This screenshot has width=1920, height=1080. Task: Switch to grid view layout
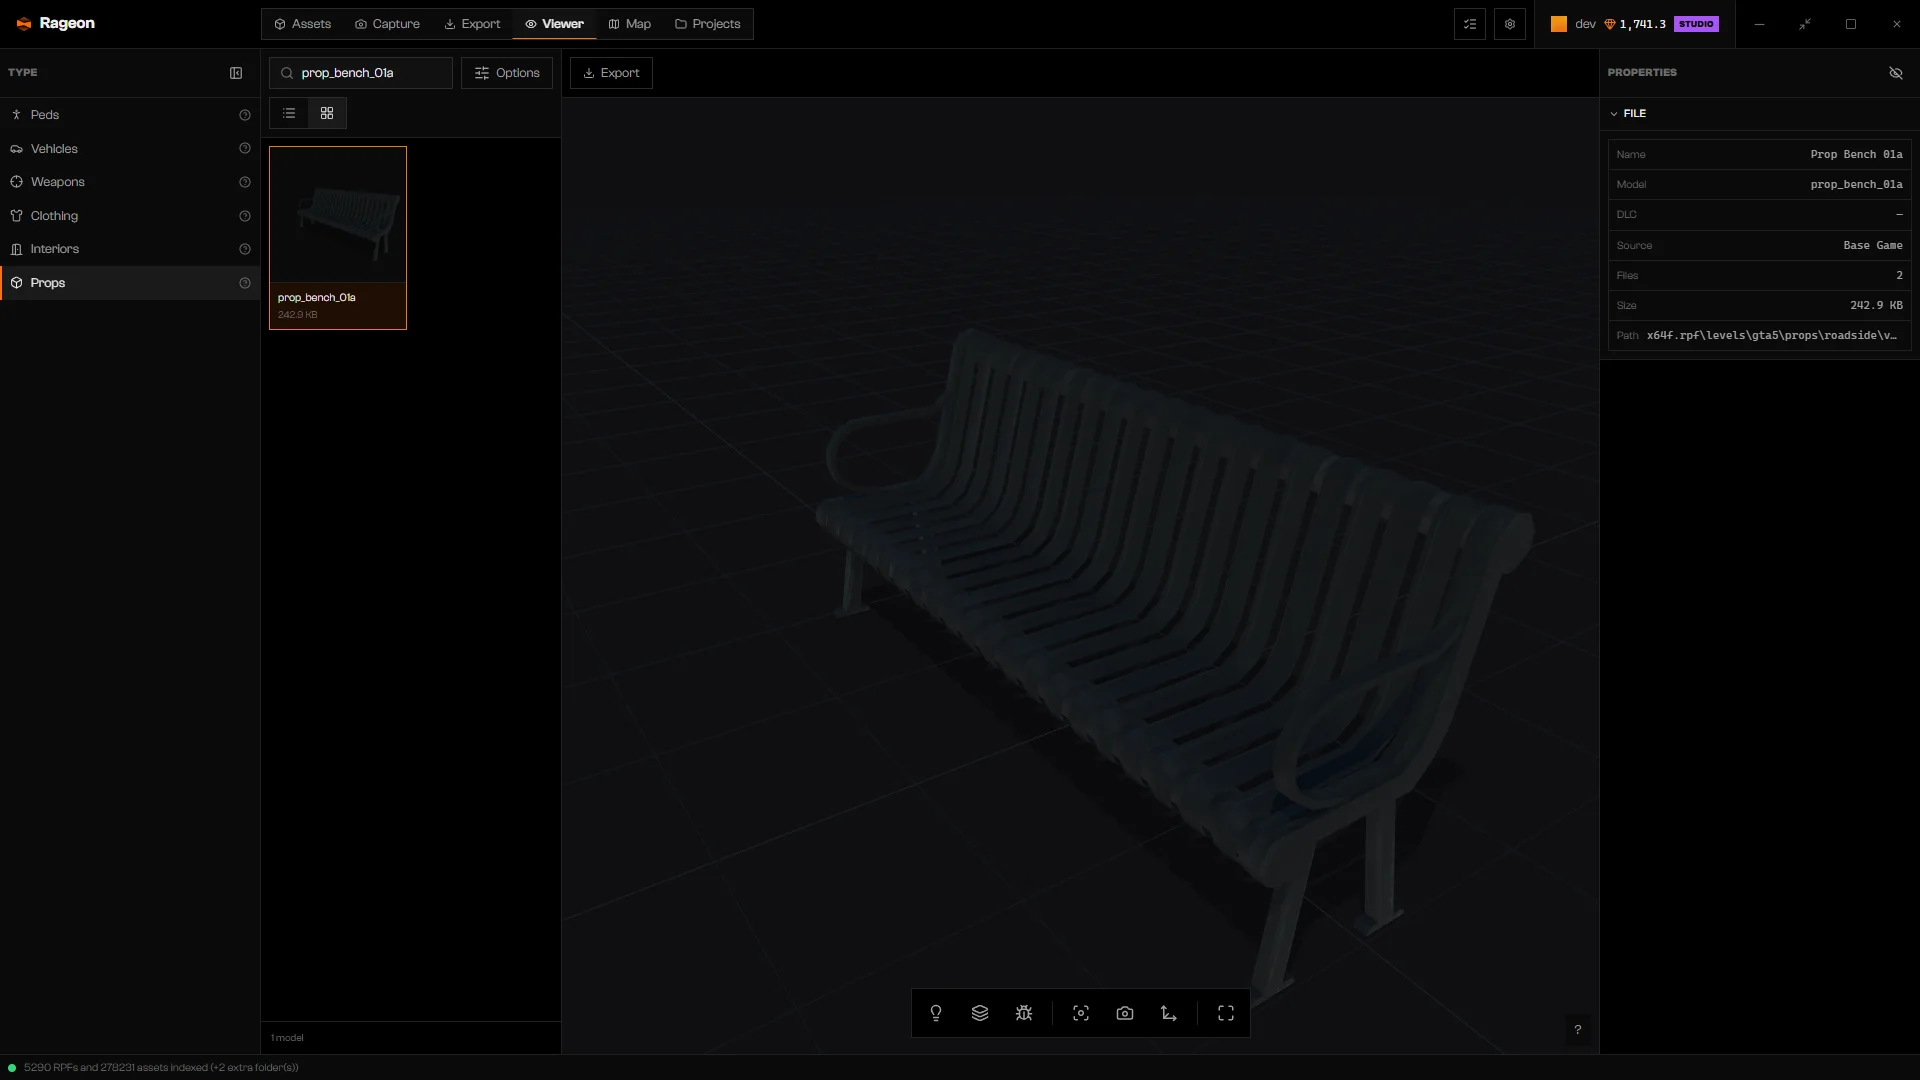(x=327, y=113)
